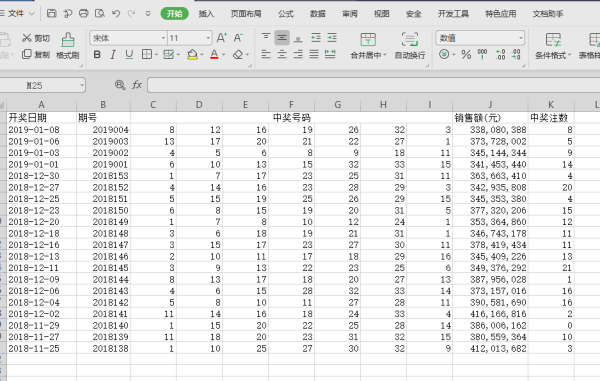Decrease decimal places
Viewport: 600px width, 381px height.
click(516, 54)
